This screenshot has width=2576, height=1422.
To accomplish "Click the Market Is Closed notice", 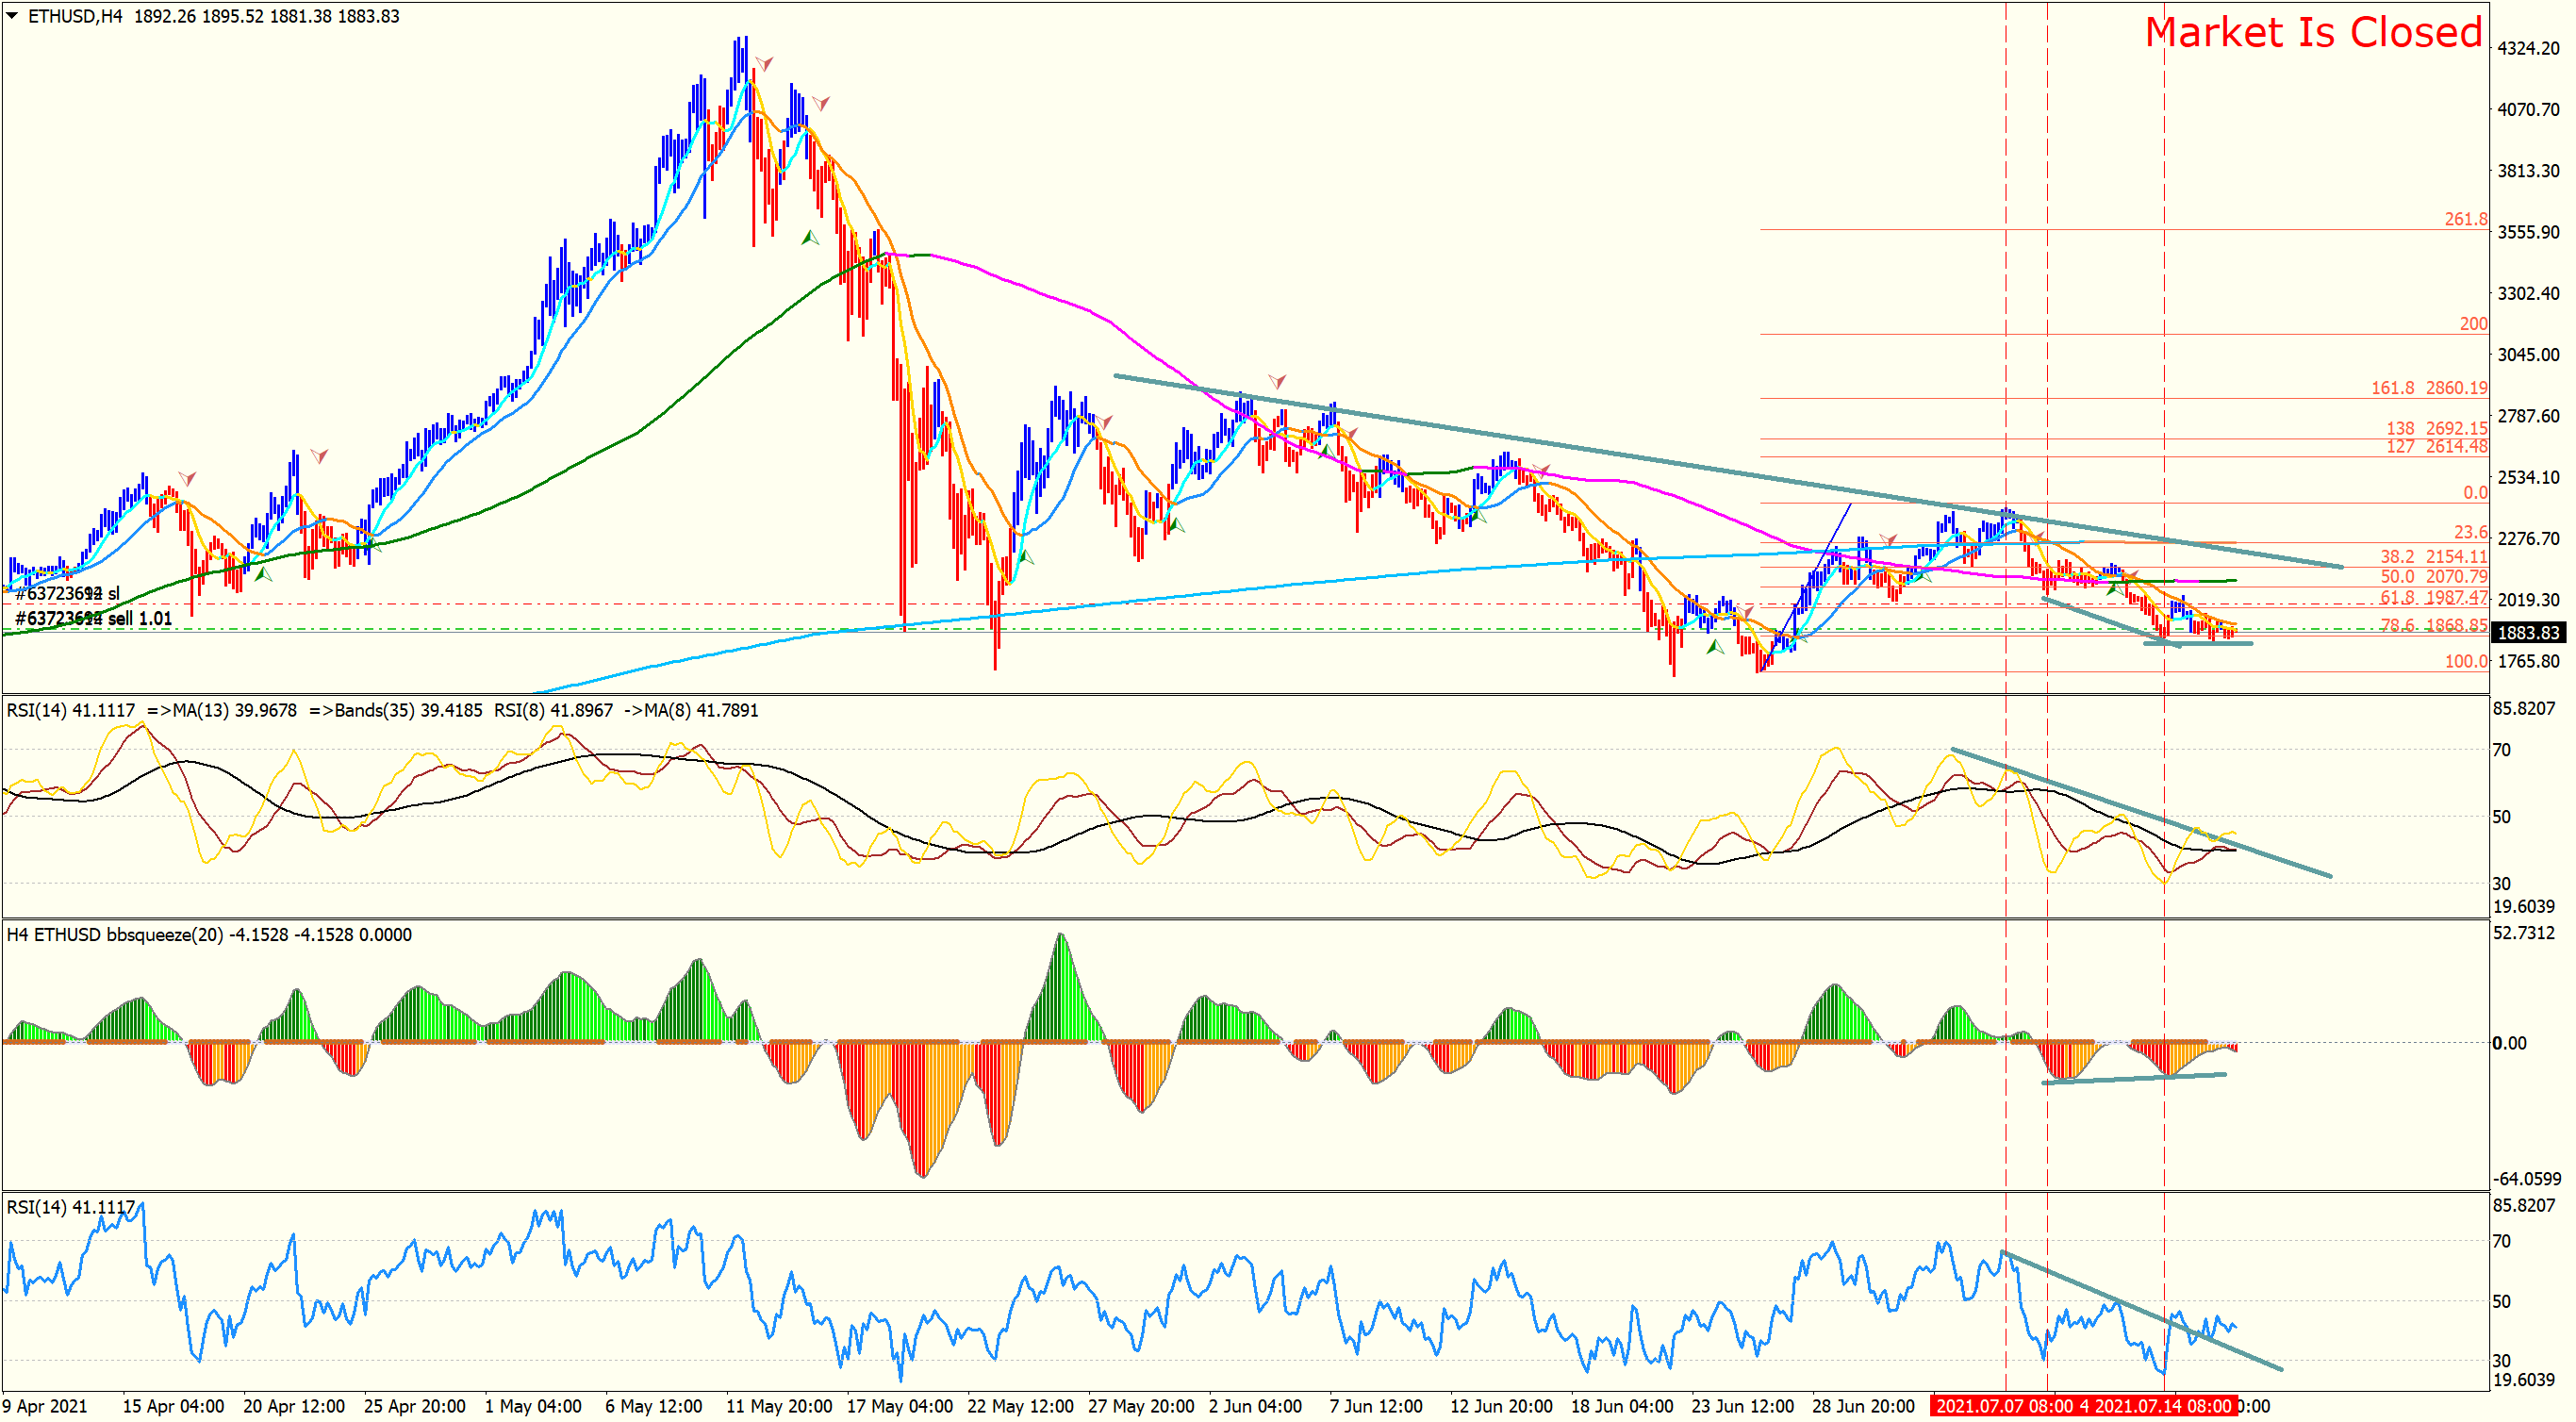I will pyautogui.click(x=2313, y=32).
